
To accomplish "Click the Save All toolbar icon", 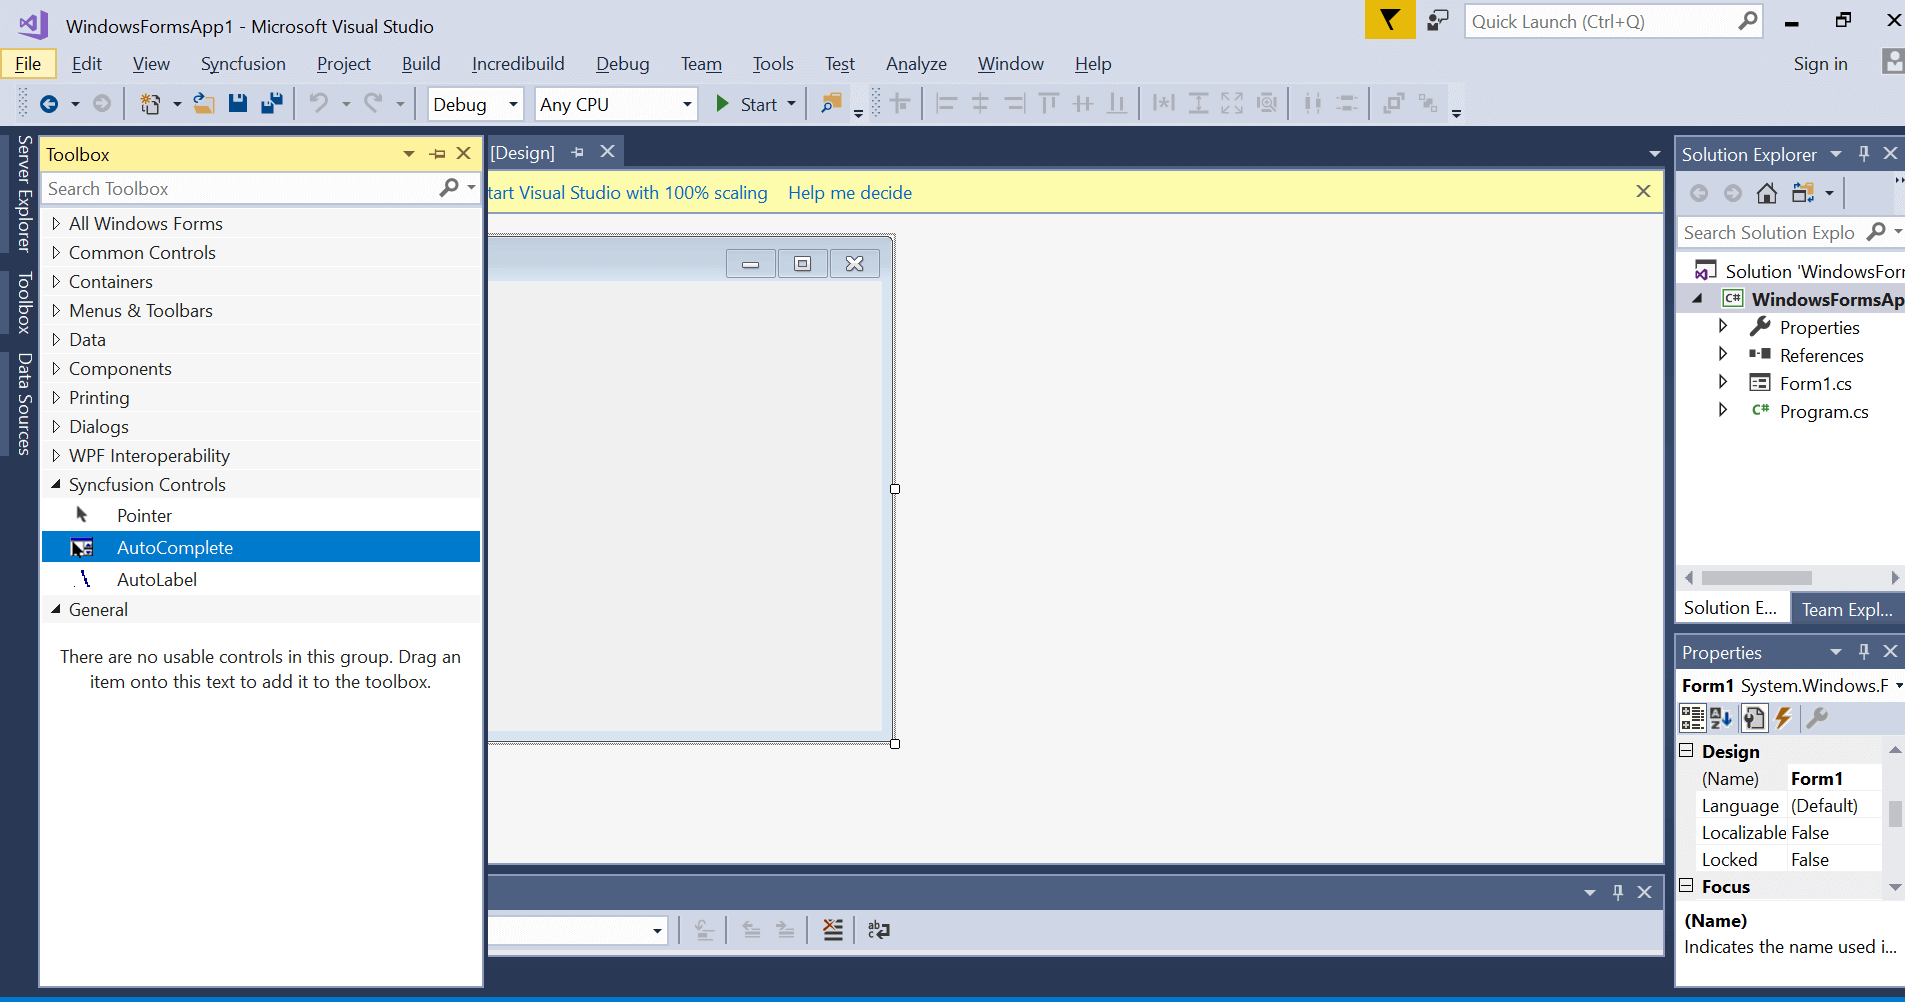I will (x=271, y=103).
